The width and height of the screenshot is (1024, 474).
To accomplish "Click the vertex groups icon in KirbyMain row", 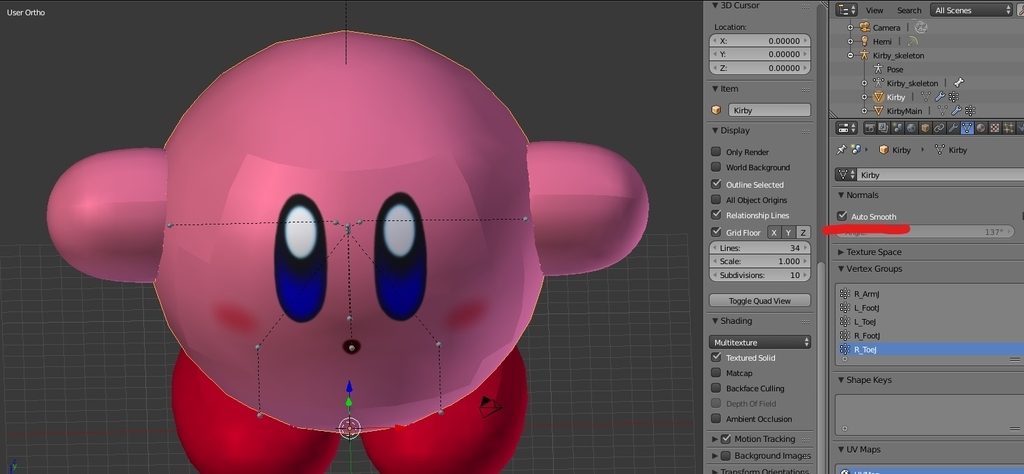I will (x=970, y=111).
